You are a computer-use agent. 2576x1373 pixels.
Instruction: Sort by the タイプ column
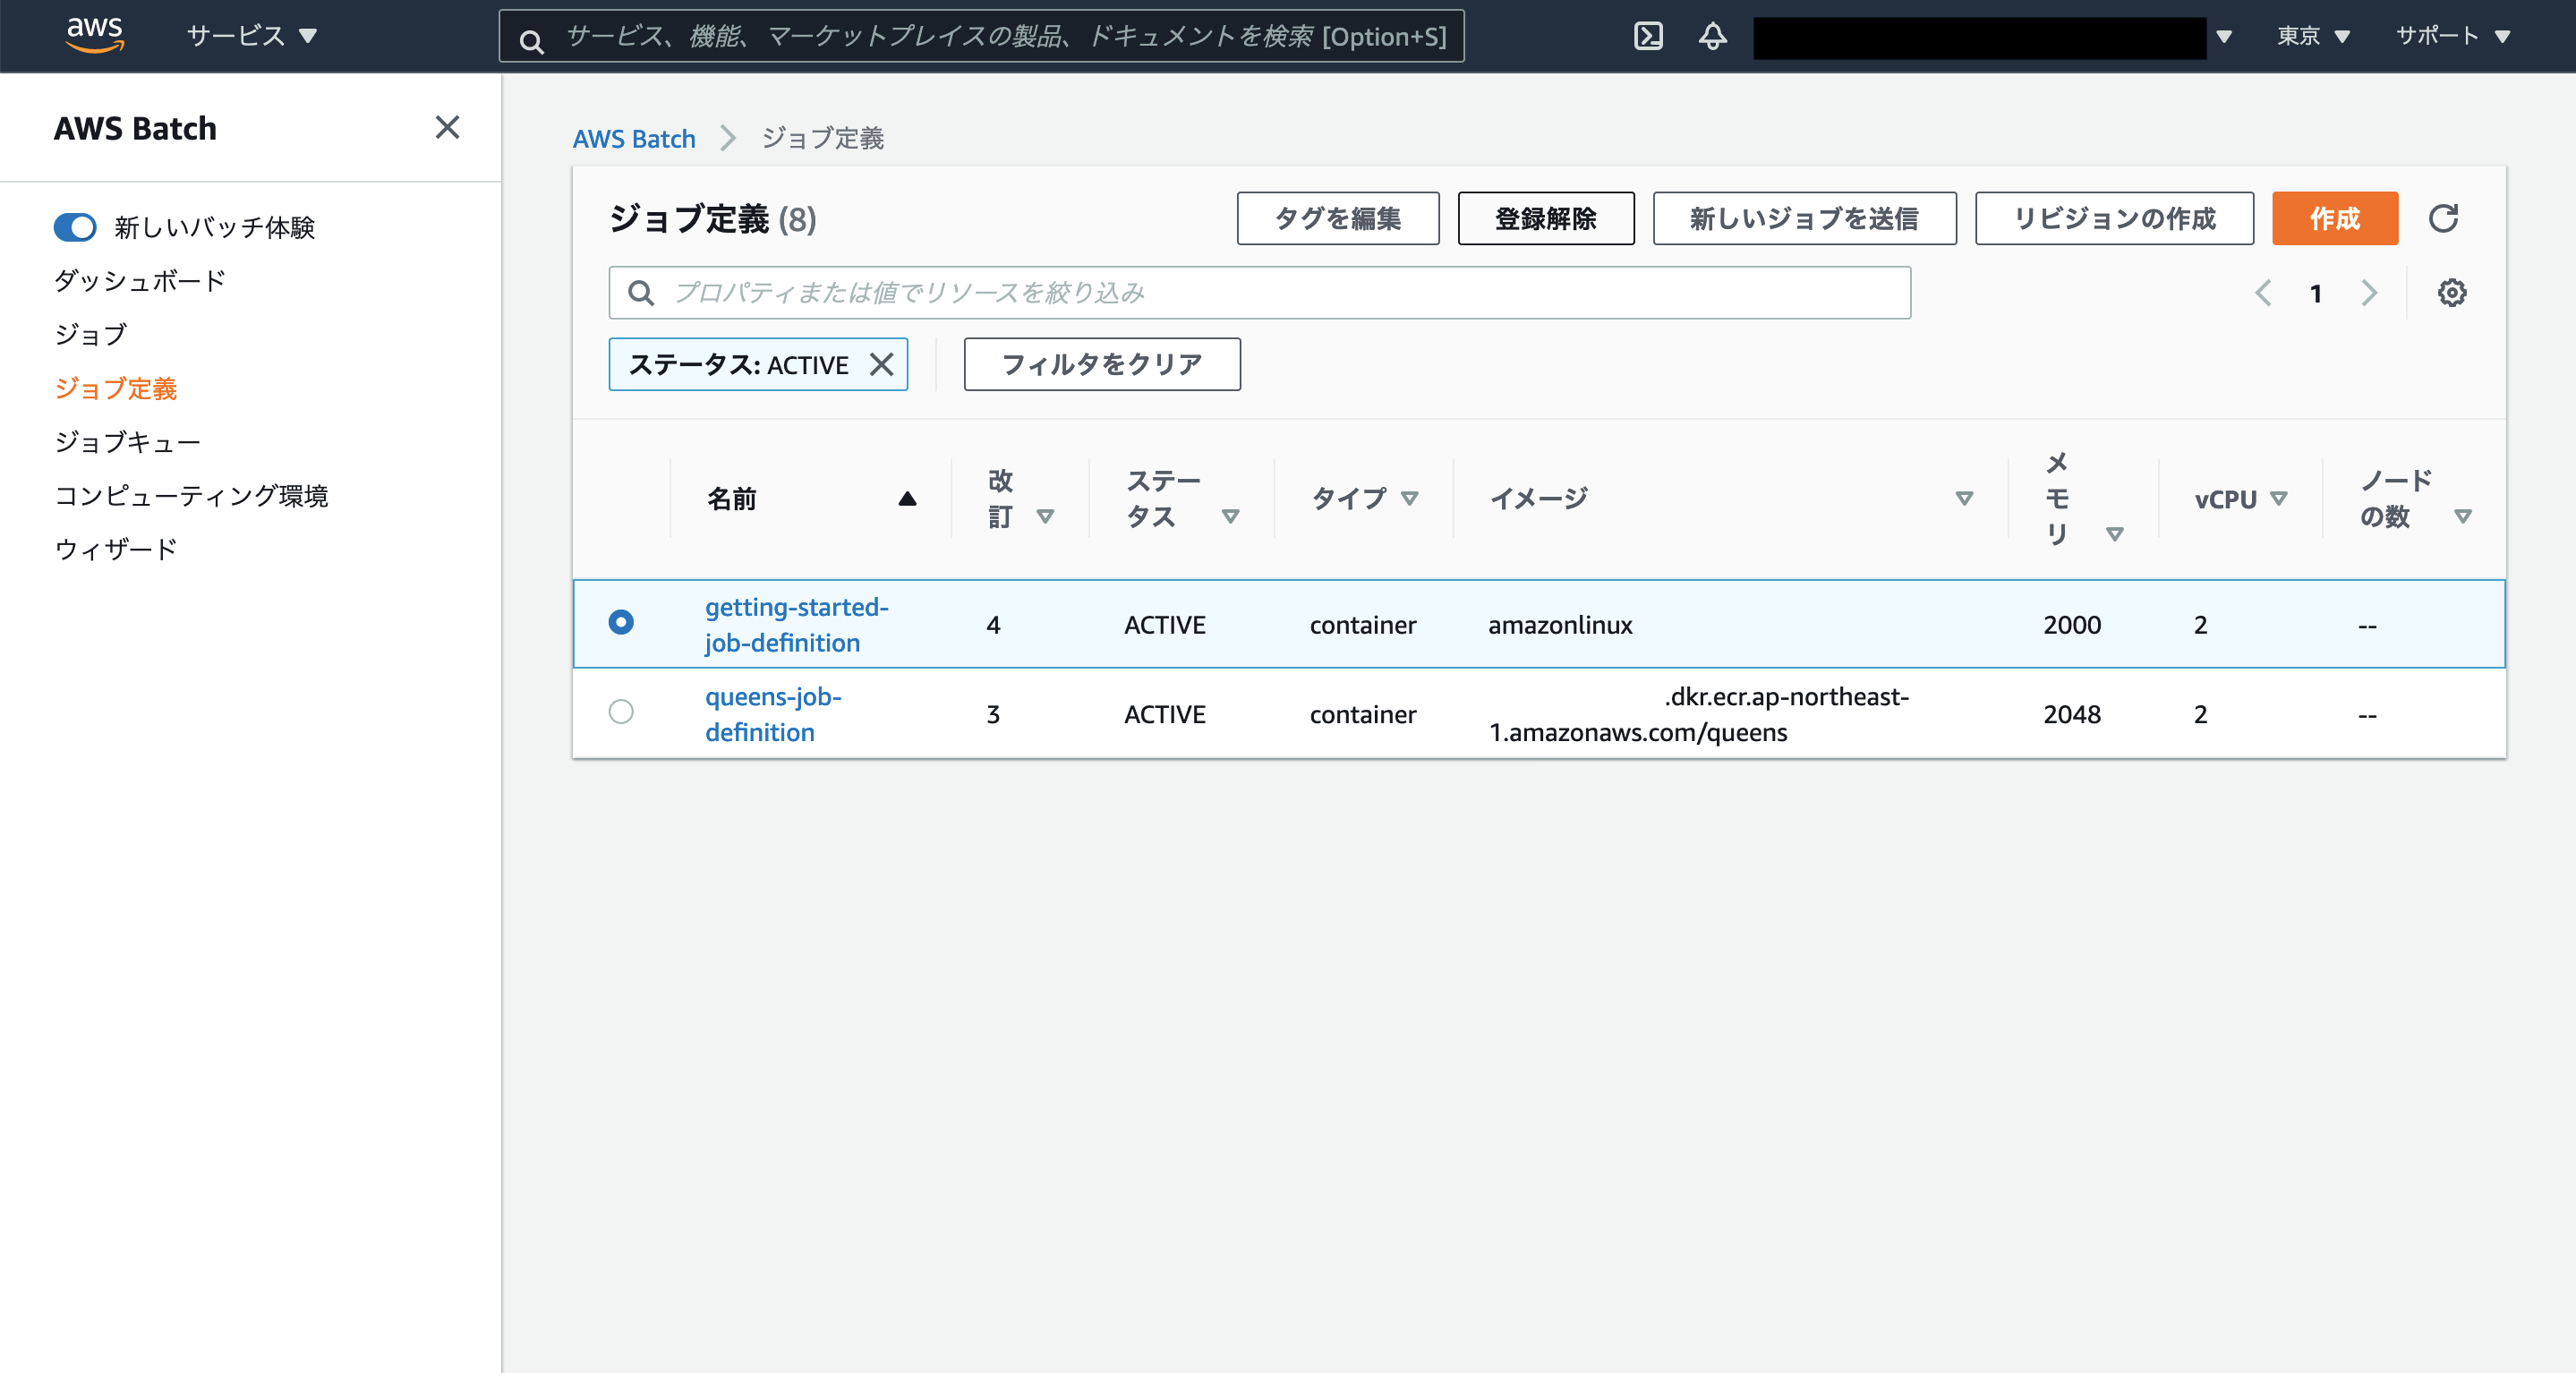click(x=1410, y=498)
